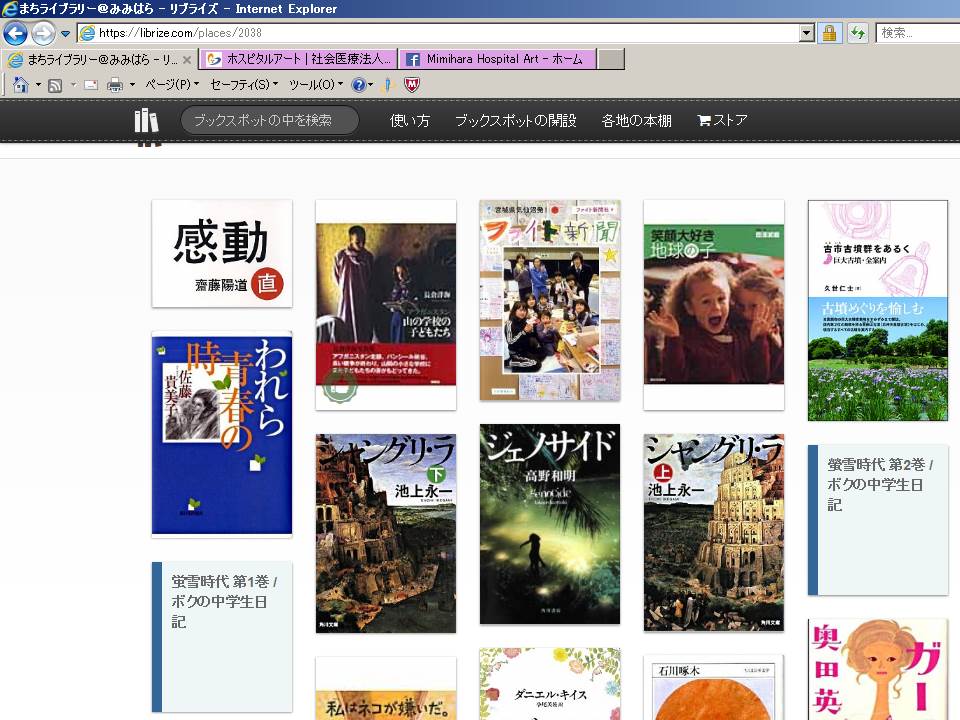Open the ページ(P) dropdown menu

171,85
